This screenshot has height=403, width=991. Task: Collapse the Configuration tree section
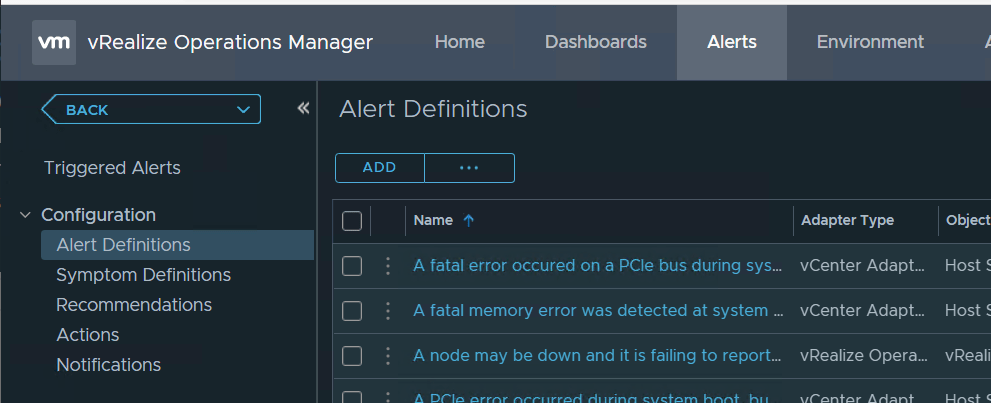tap(25, 215)
